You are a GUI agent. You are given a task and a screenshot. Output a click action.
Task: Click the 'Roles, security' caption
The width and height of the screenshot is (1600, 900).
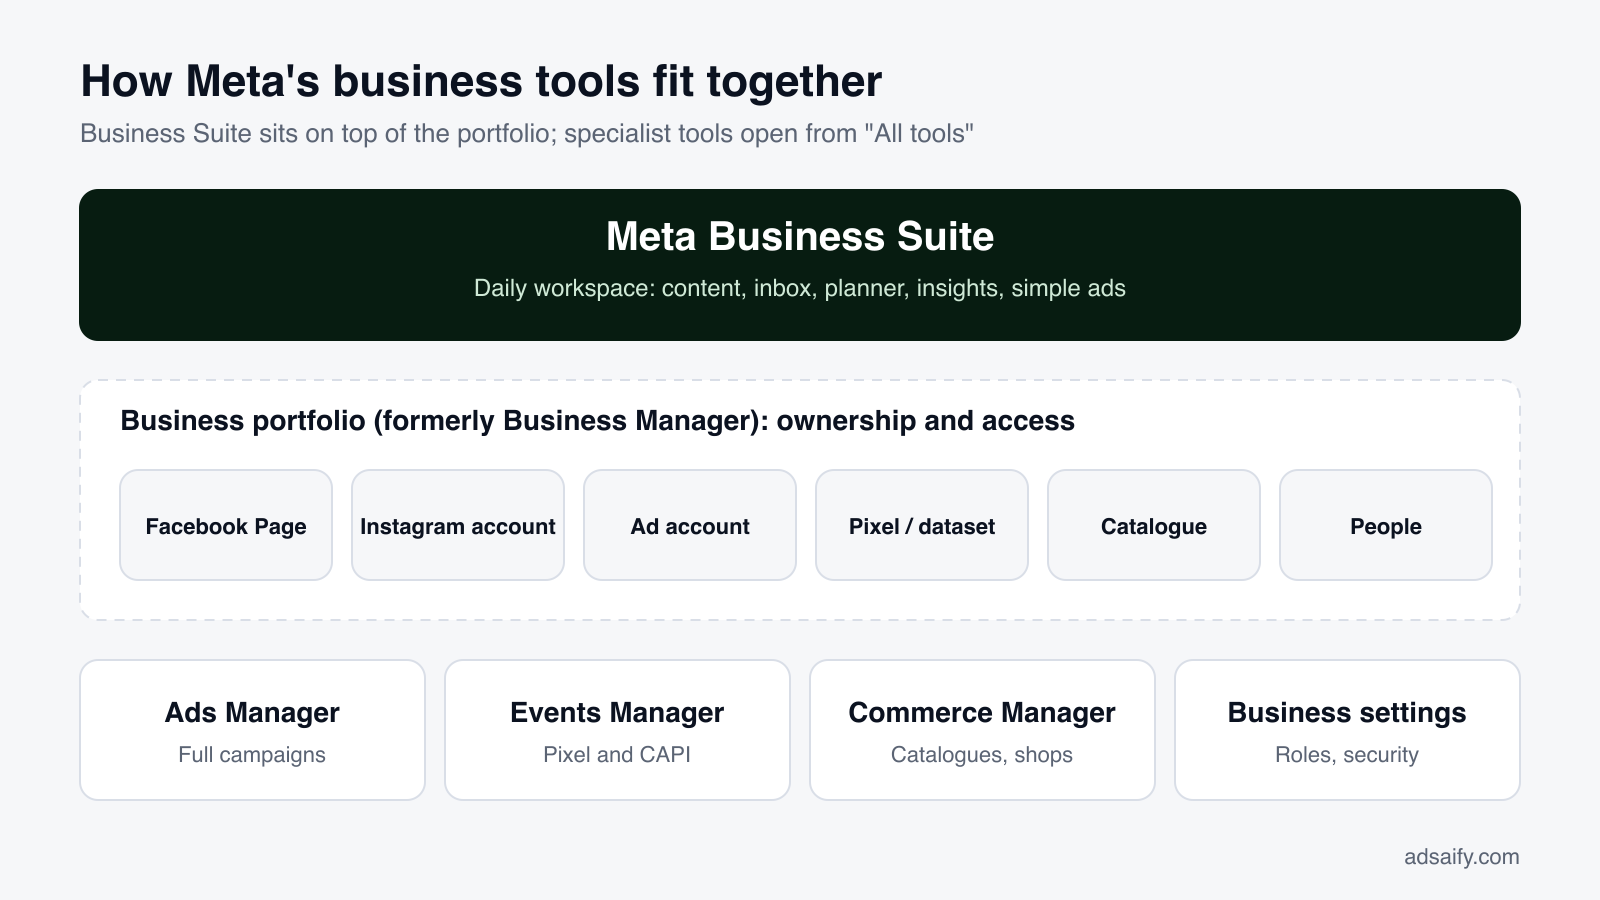click(1347, 755)
